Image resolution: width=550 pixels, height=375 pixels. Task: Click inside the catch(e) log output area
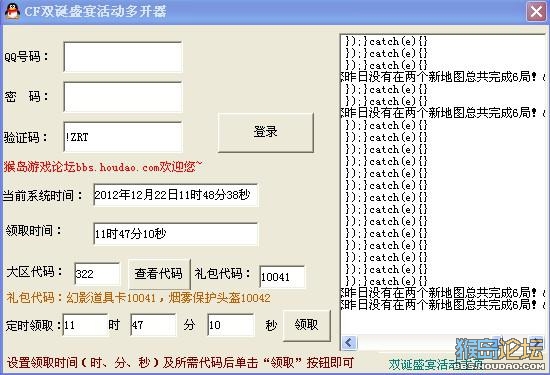point(443,184)
